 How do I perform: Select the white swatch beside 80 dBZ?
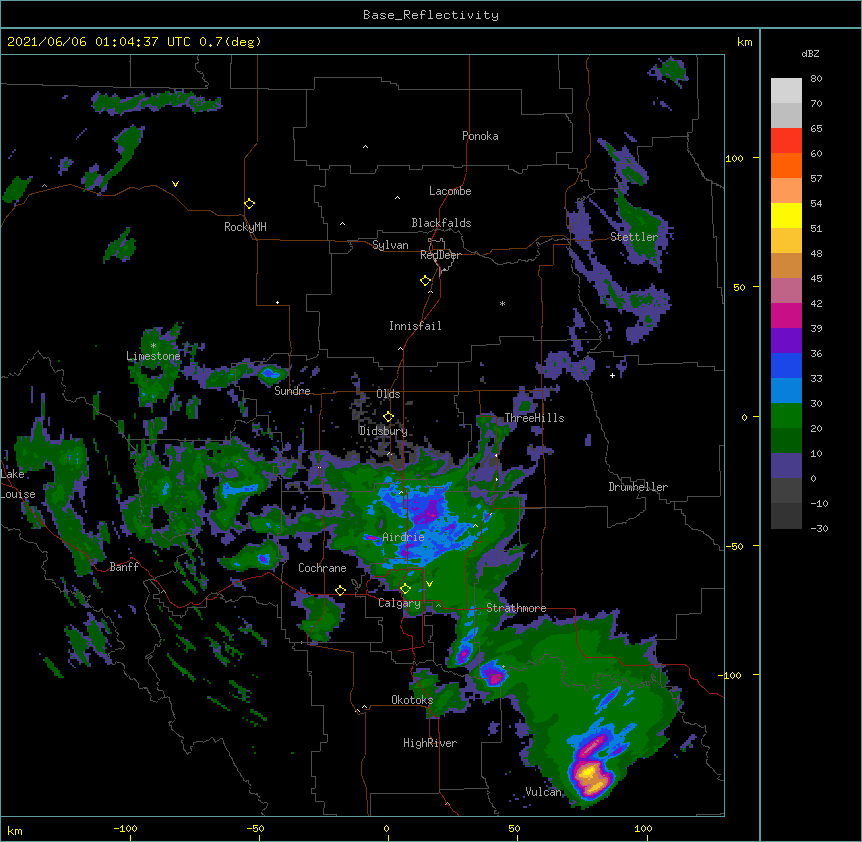pyautogui.click(x=786, y=91)
